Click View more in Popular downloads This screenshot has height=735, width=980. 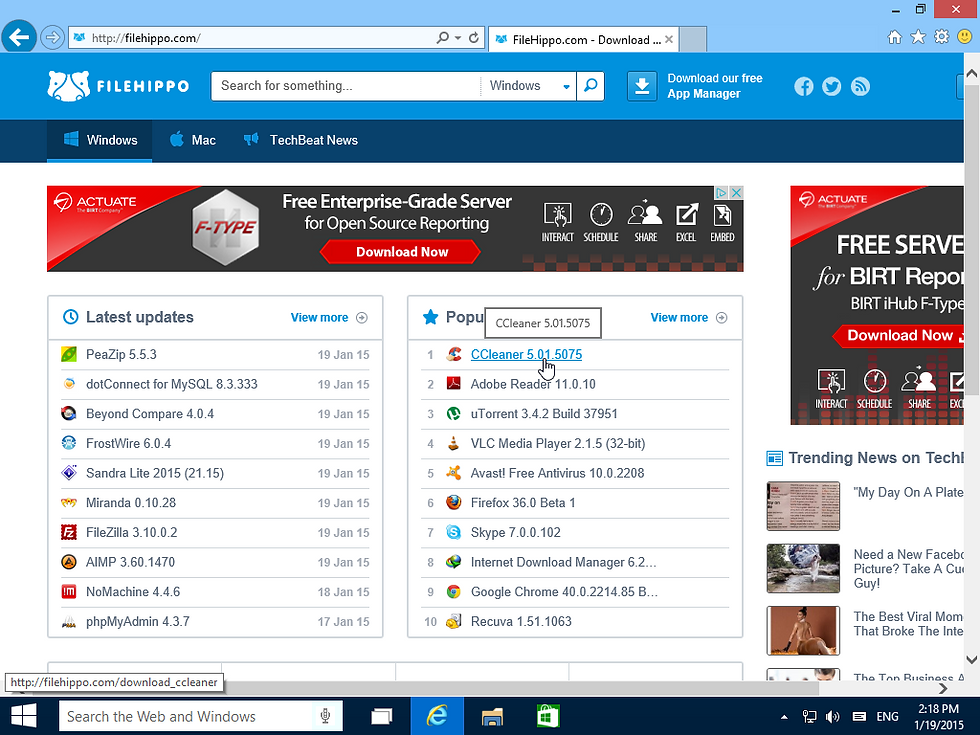pyautogui.click(x=689, y=318)
